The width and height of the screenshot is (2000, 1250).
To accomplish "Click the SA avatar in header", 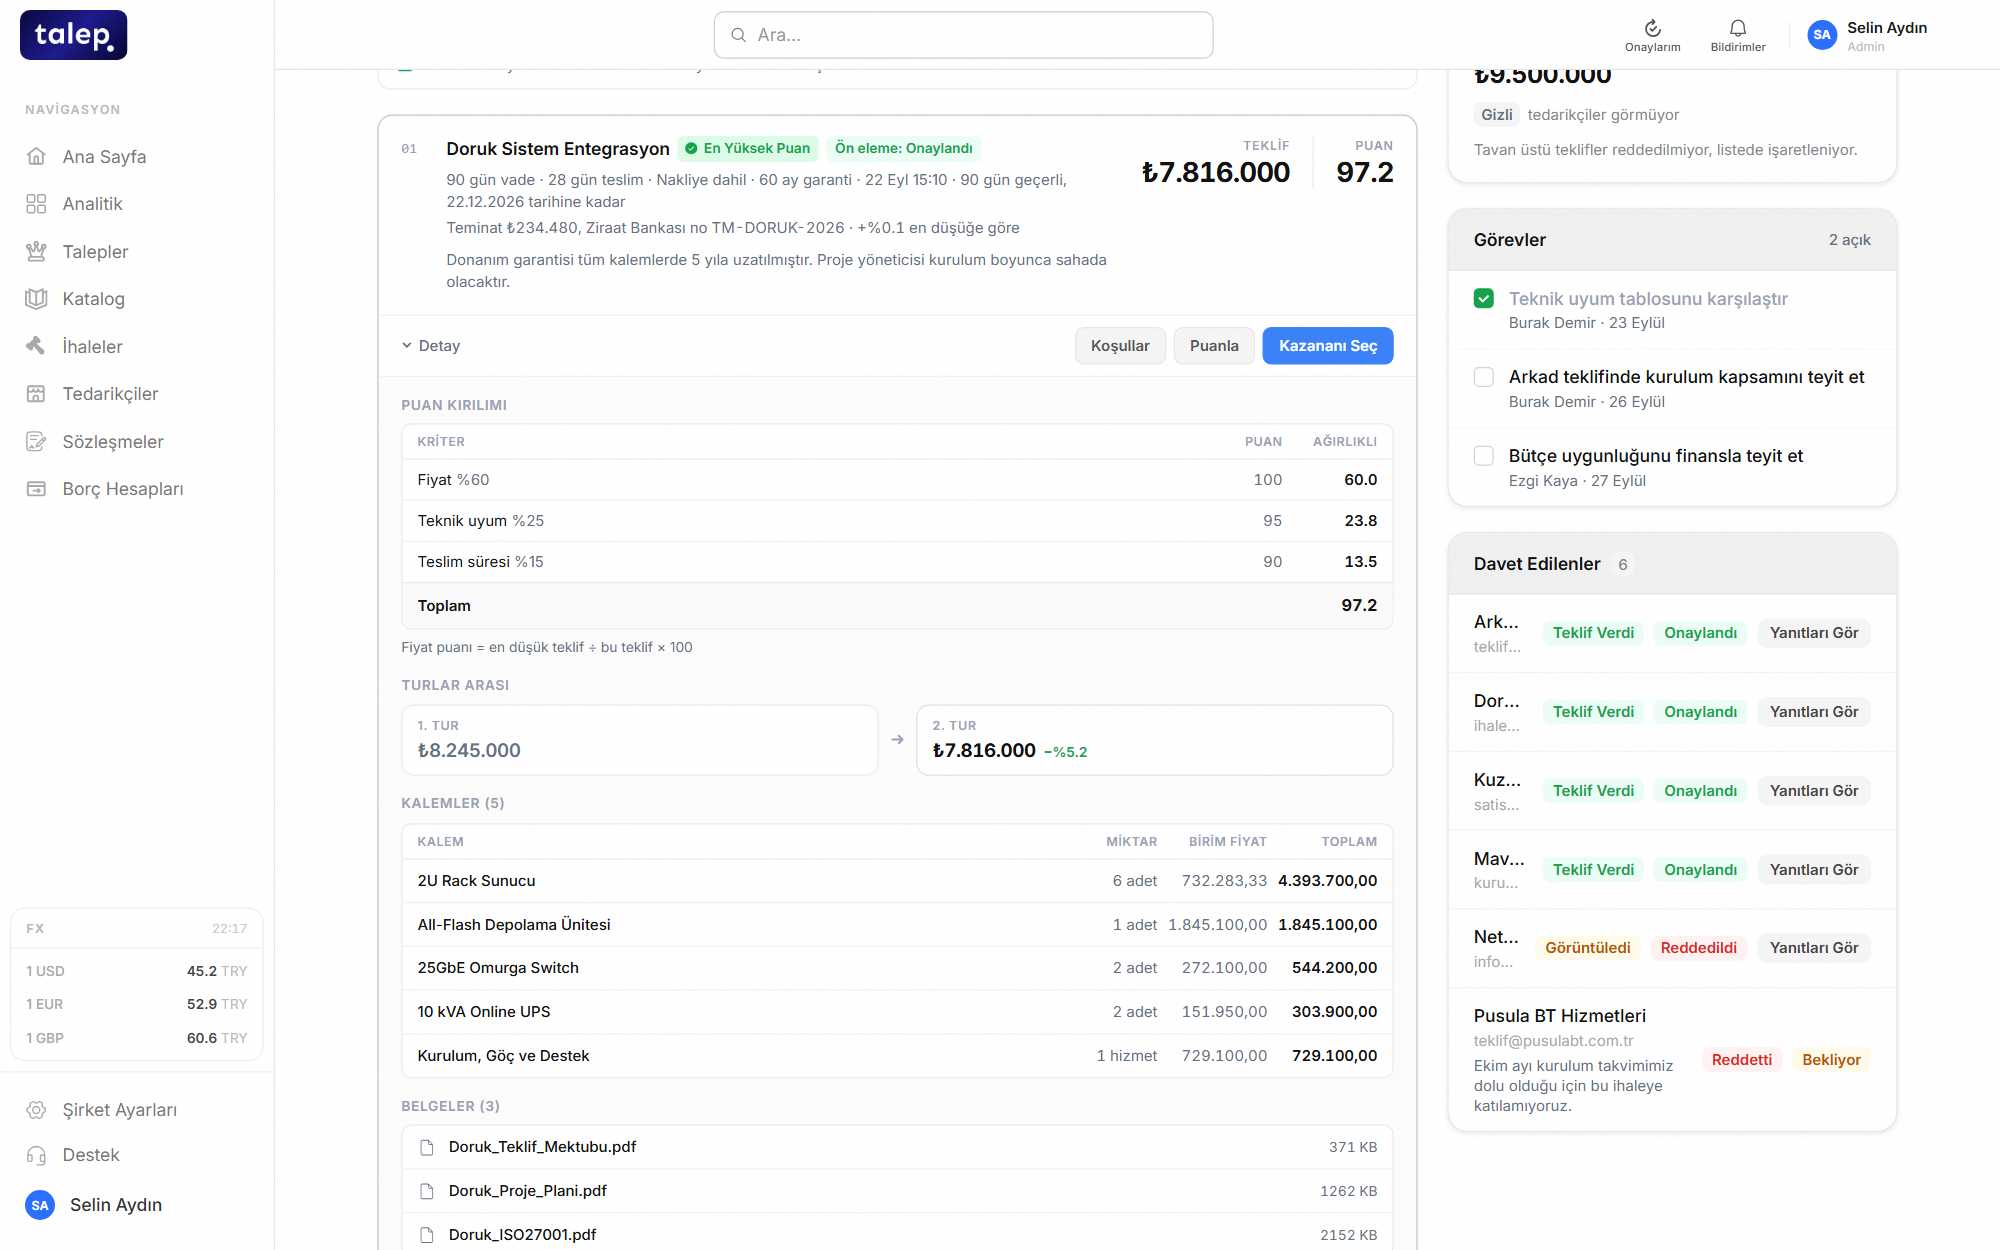I will 1822,35.
